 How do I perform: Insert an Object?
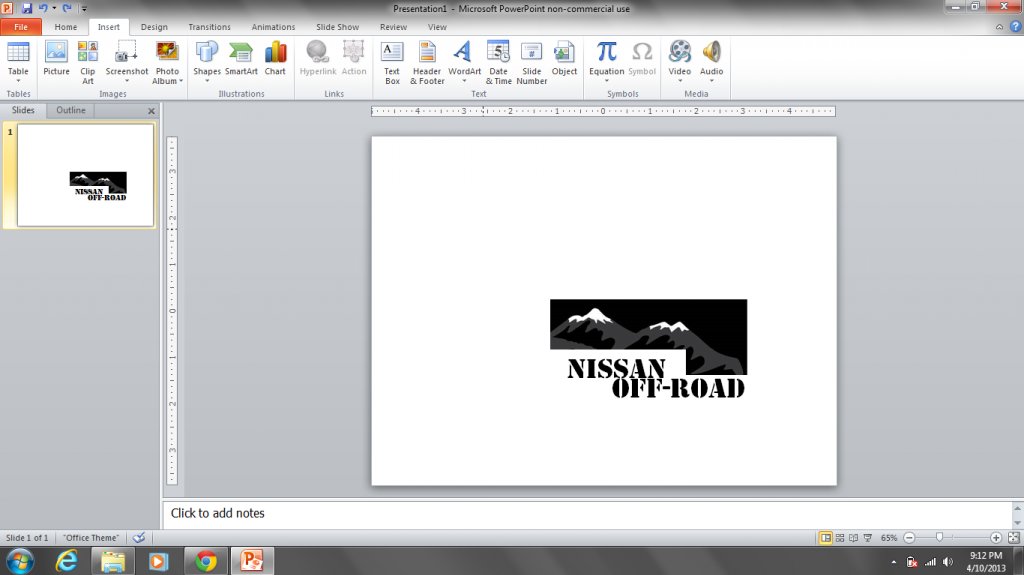point(564,59)
